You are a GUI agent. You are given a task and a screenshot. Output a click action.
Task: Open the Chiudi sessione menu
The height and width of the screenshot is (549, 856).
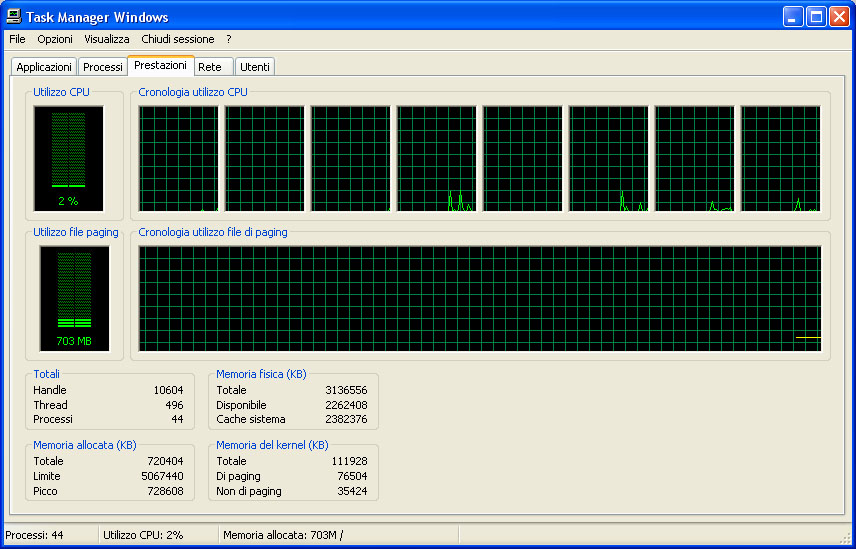coord(177,39)
